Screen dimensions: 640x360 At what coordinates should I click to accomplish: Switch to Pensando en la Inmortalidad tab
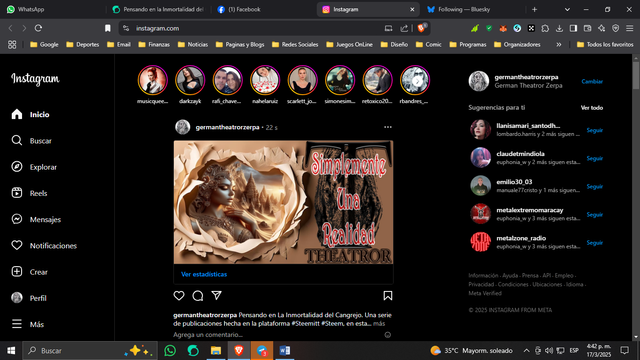pyautogui.click(x=159, y=9)
